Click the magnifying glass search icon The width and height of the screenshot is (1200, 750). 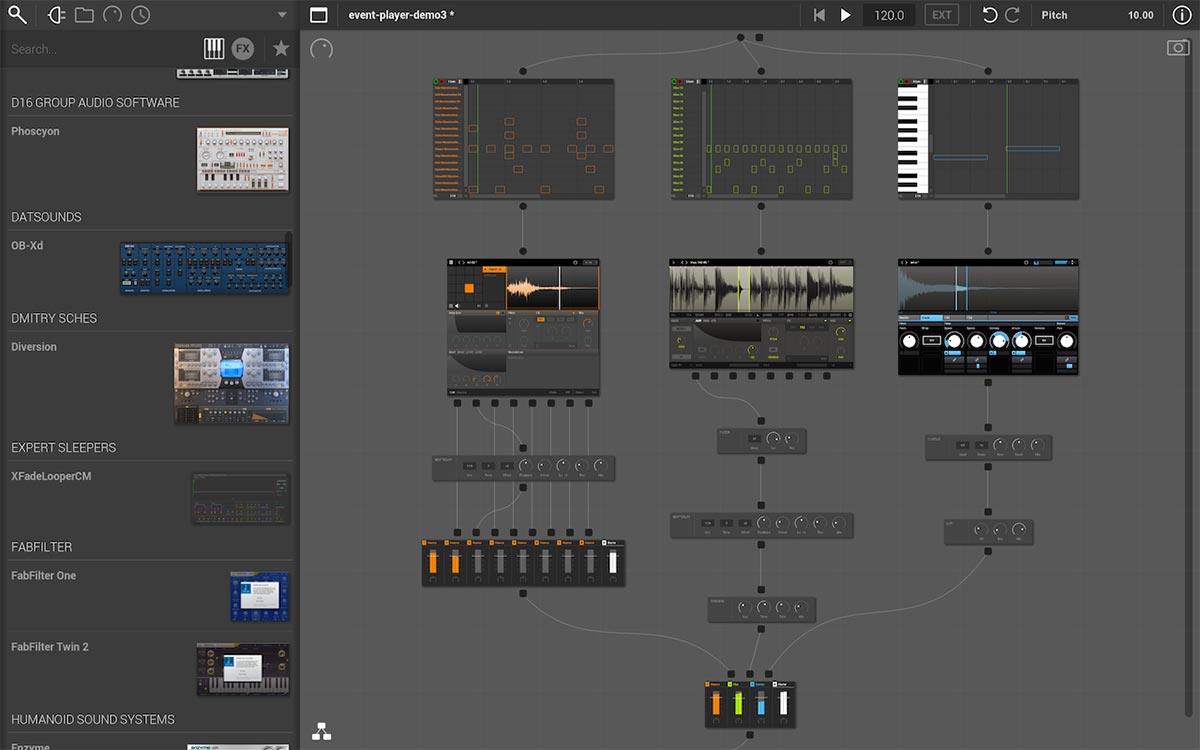[x=18, y=15]
